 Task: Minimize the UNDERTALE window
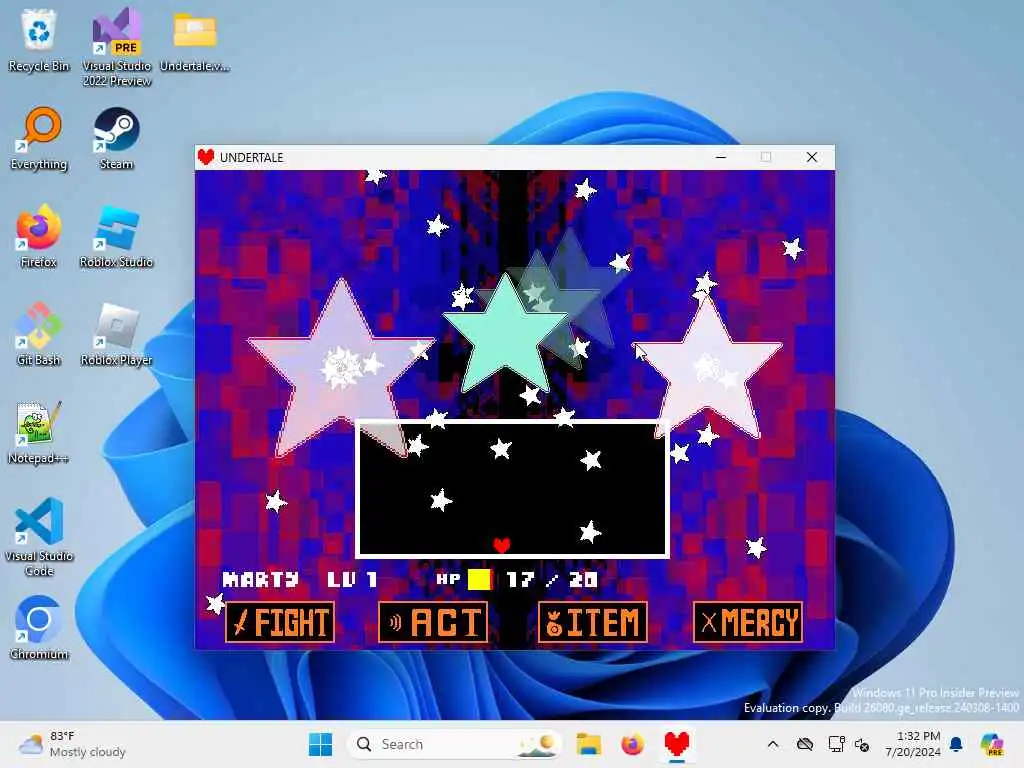(721, 157)
